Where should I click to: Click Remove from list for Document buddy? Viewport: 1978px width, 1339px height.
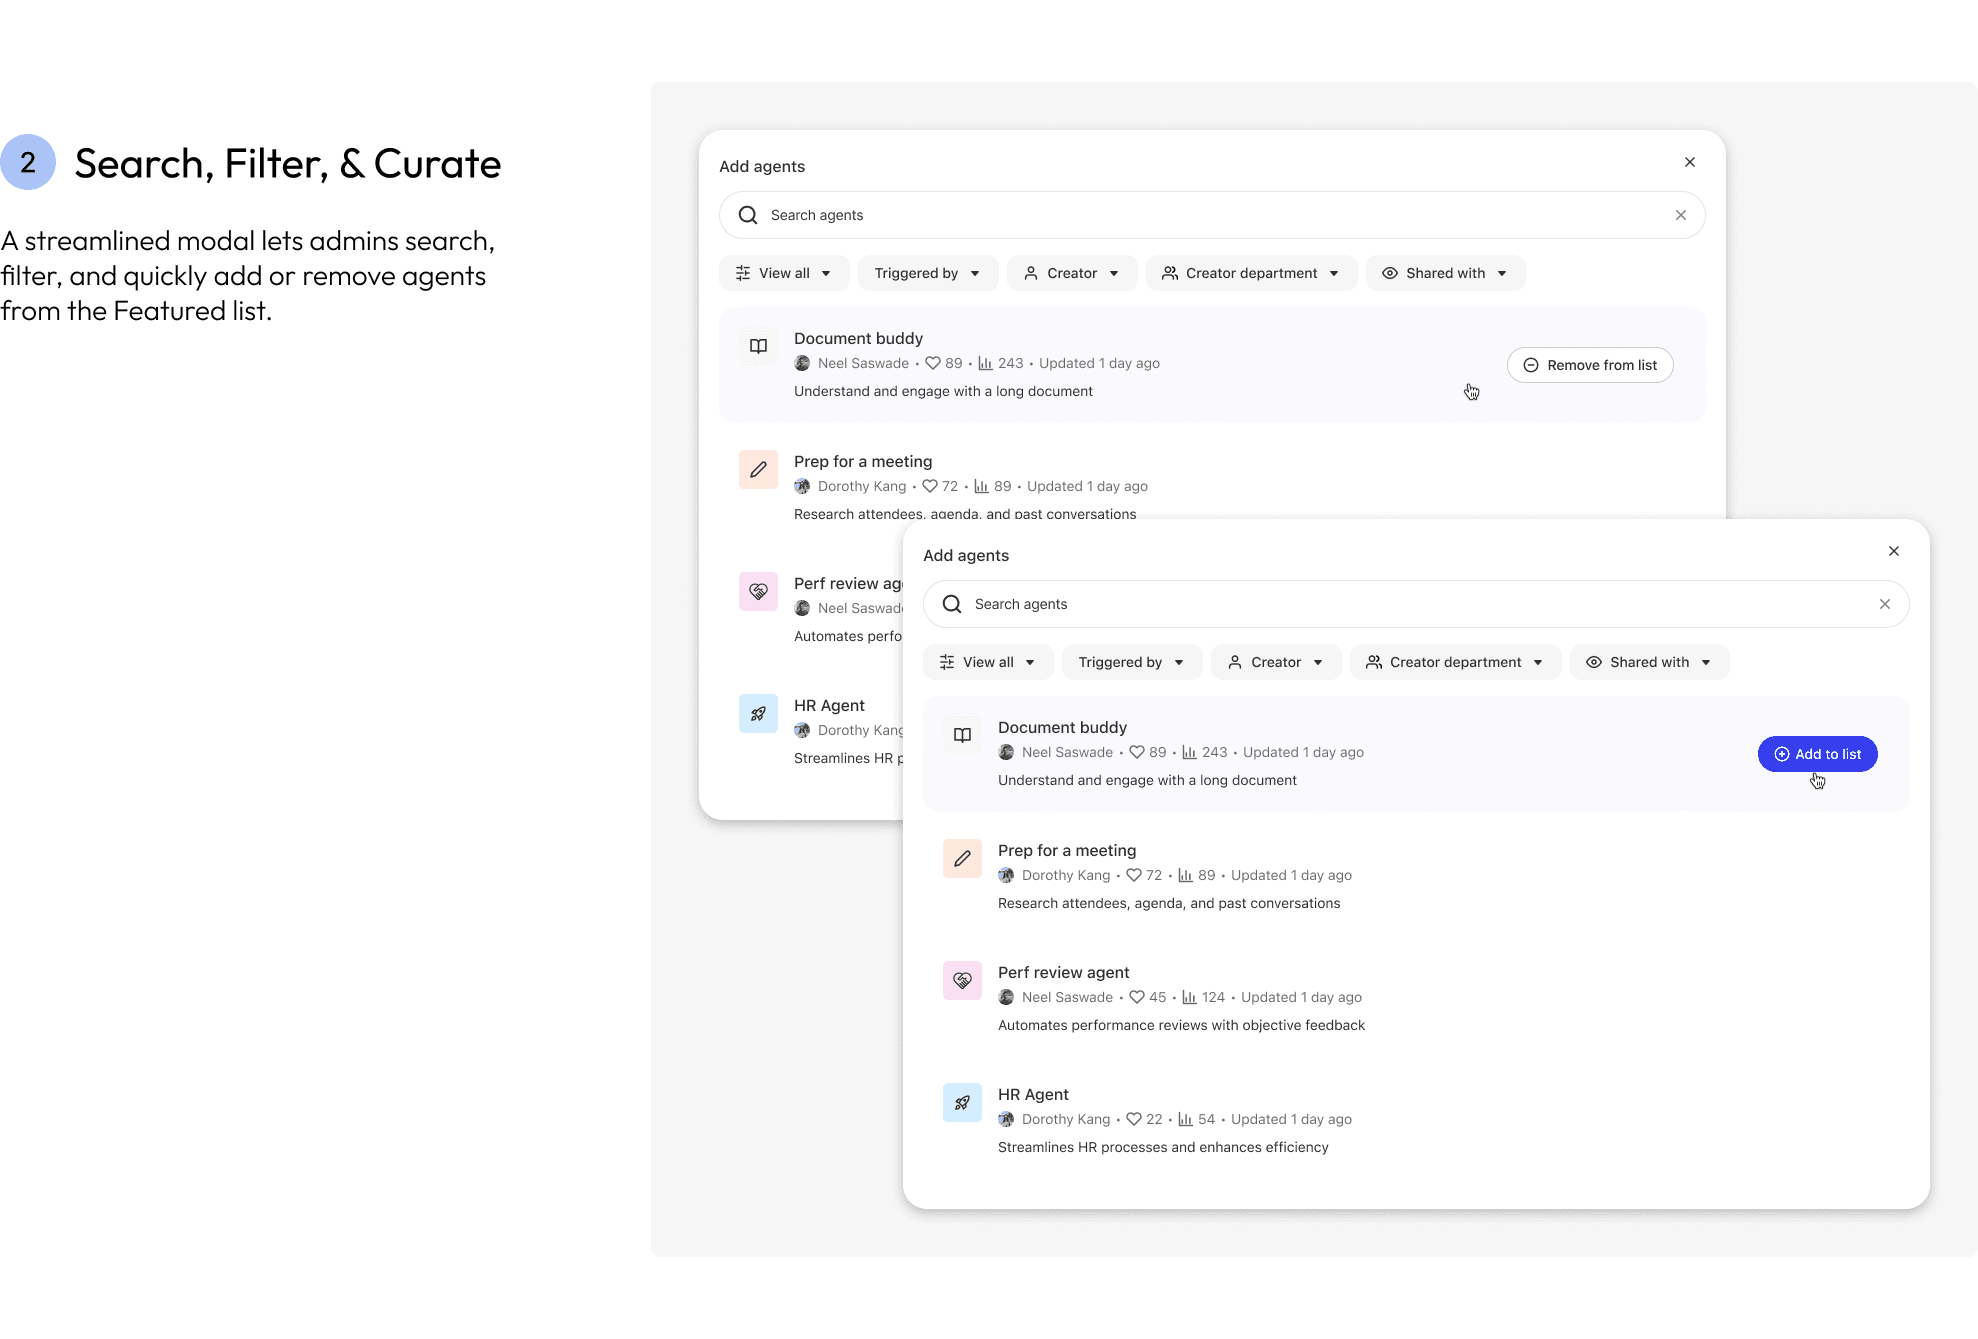tap(1589, 365)
